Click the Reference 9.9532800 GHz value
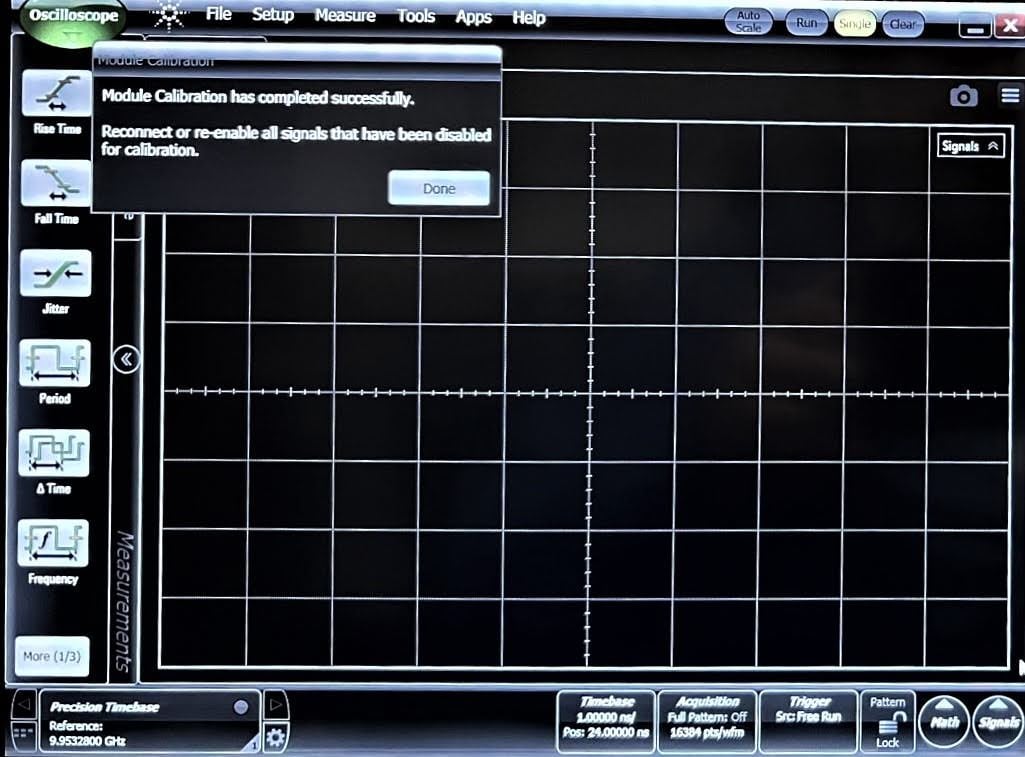 87,741
